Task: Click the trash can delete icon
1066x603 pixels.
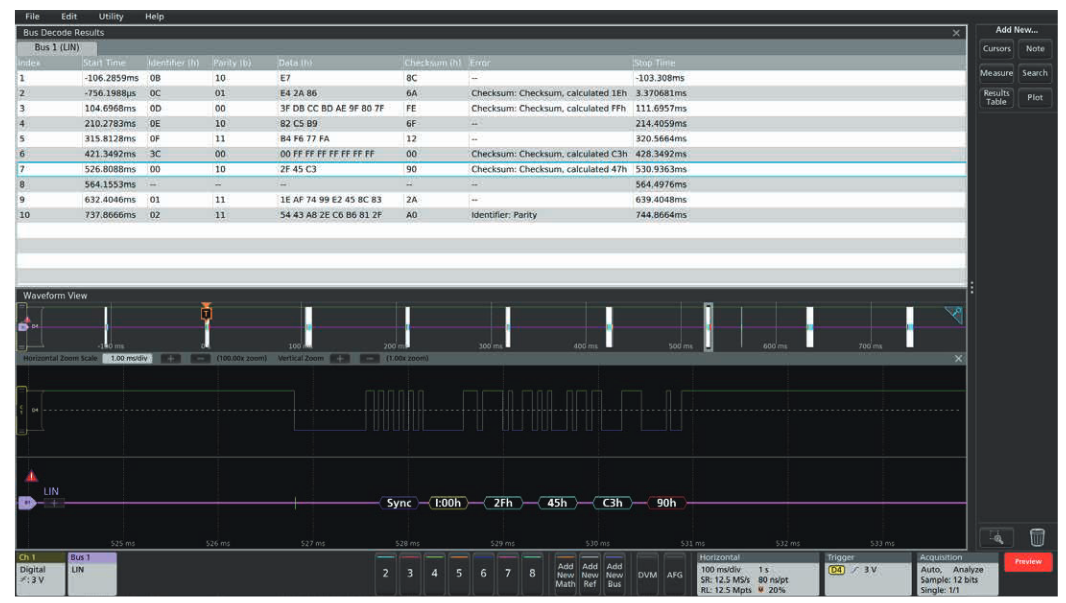Action: 1037,538
